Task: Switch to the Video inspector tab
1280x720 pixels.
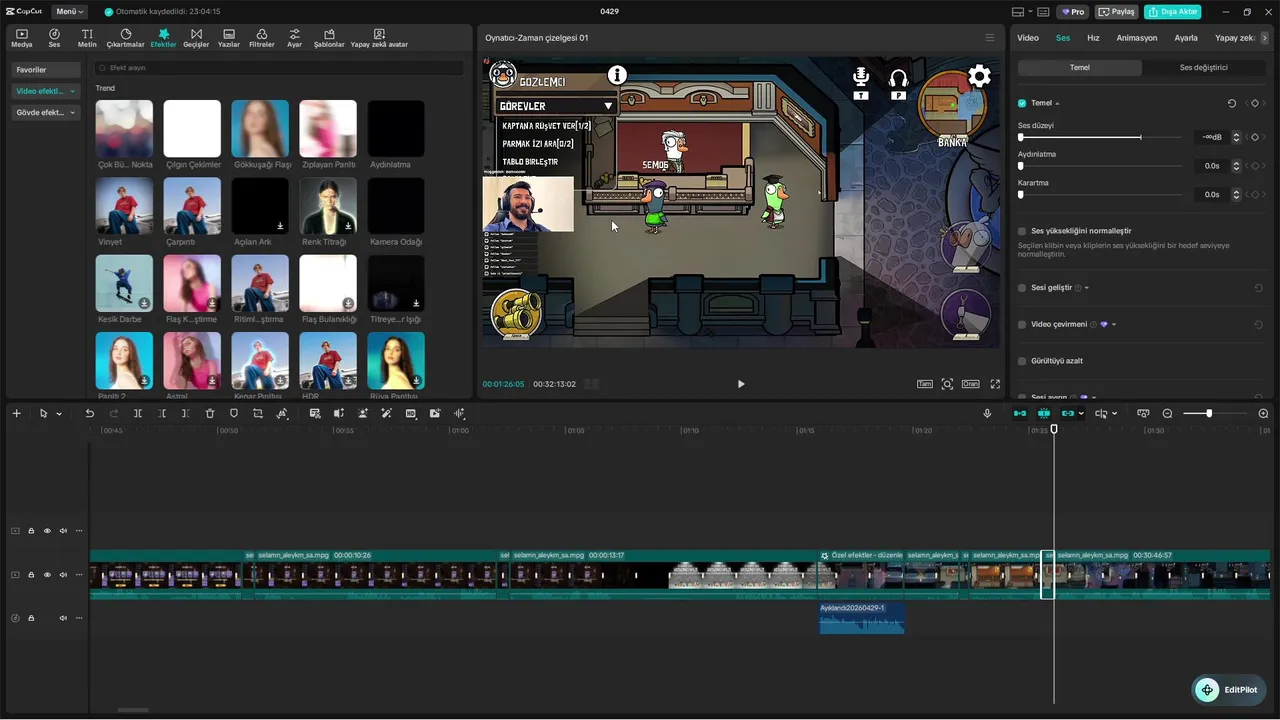Action: pyautogui.click(x=1028, y=38)
